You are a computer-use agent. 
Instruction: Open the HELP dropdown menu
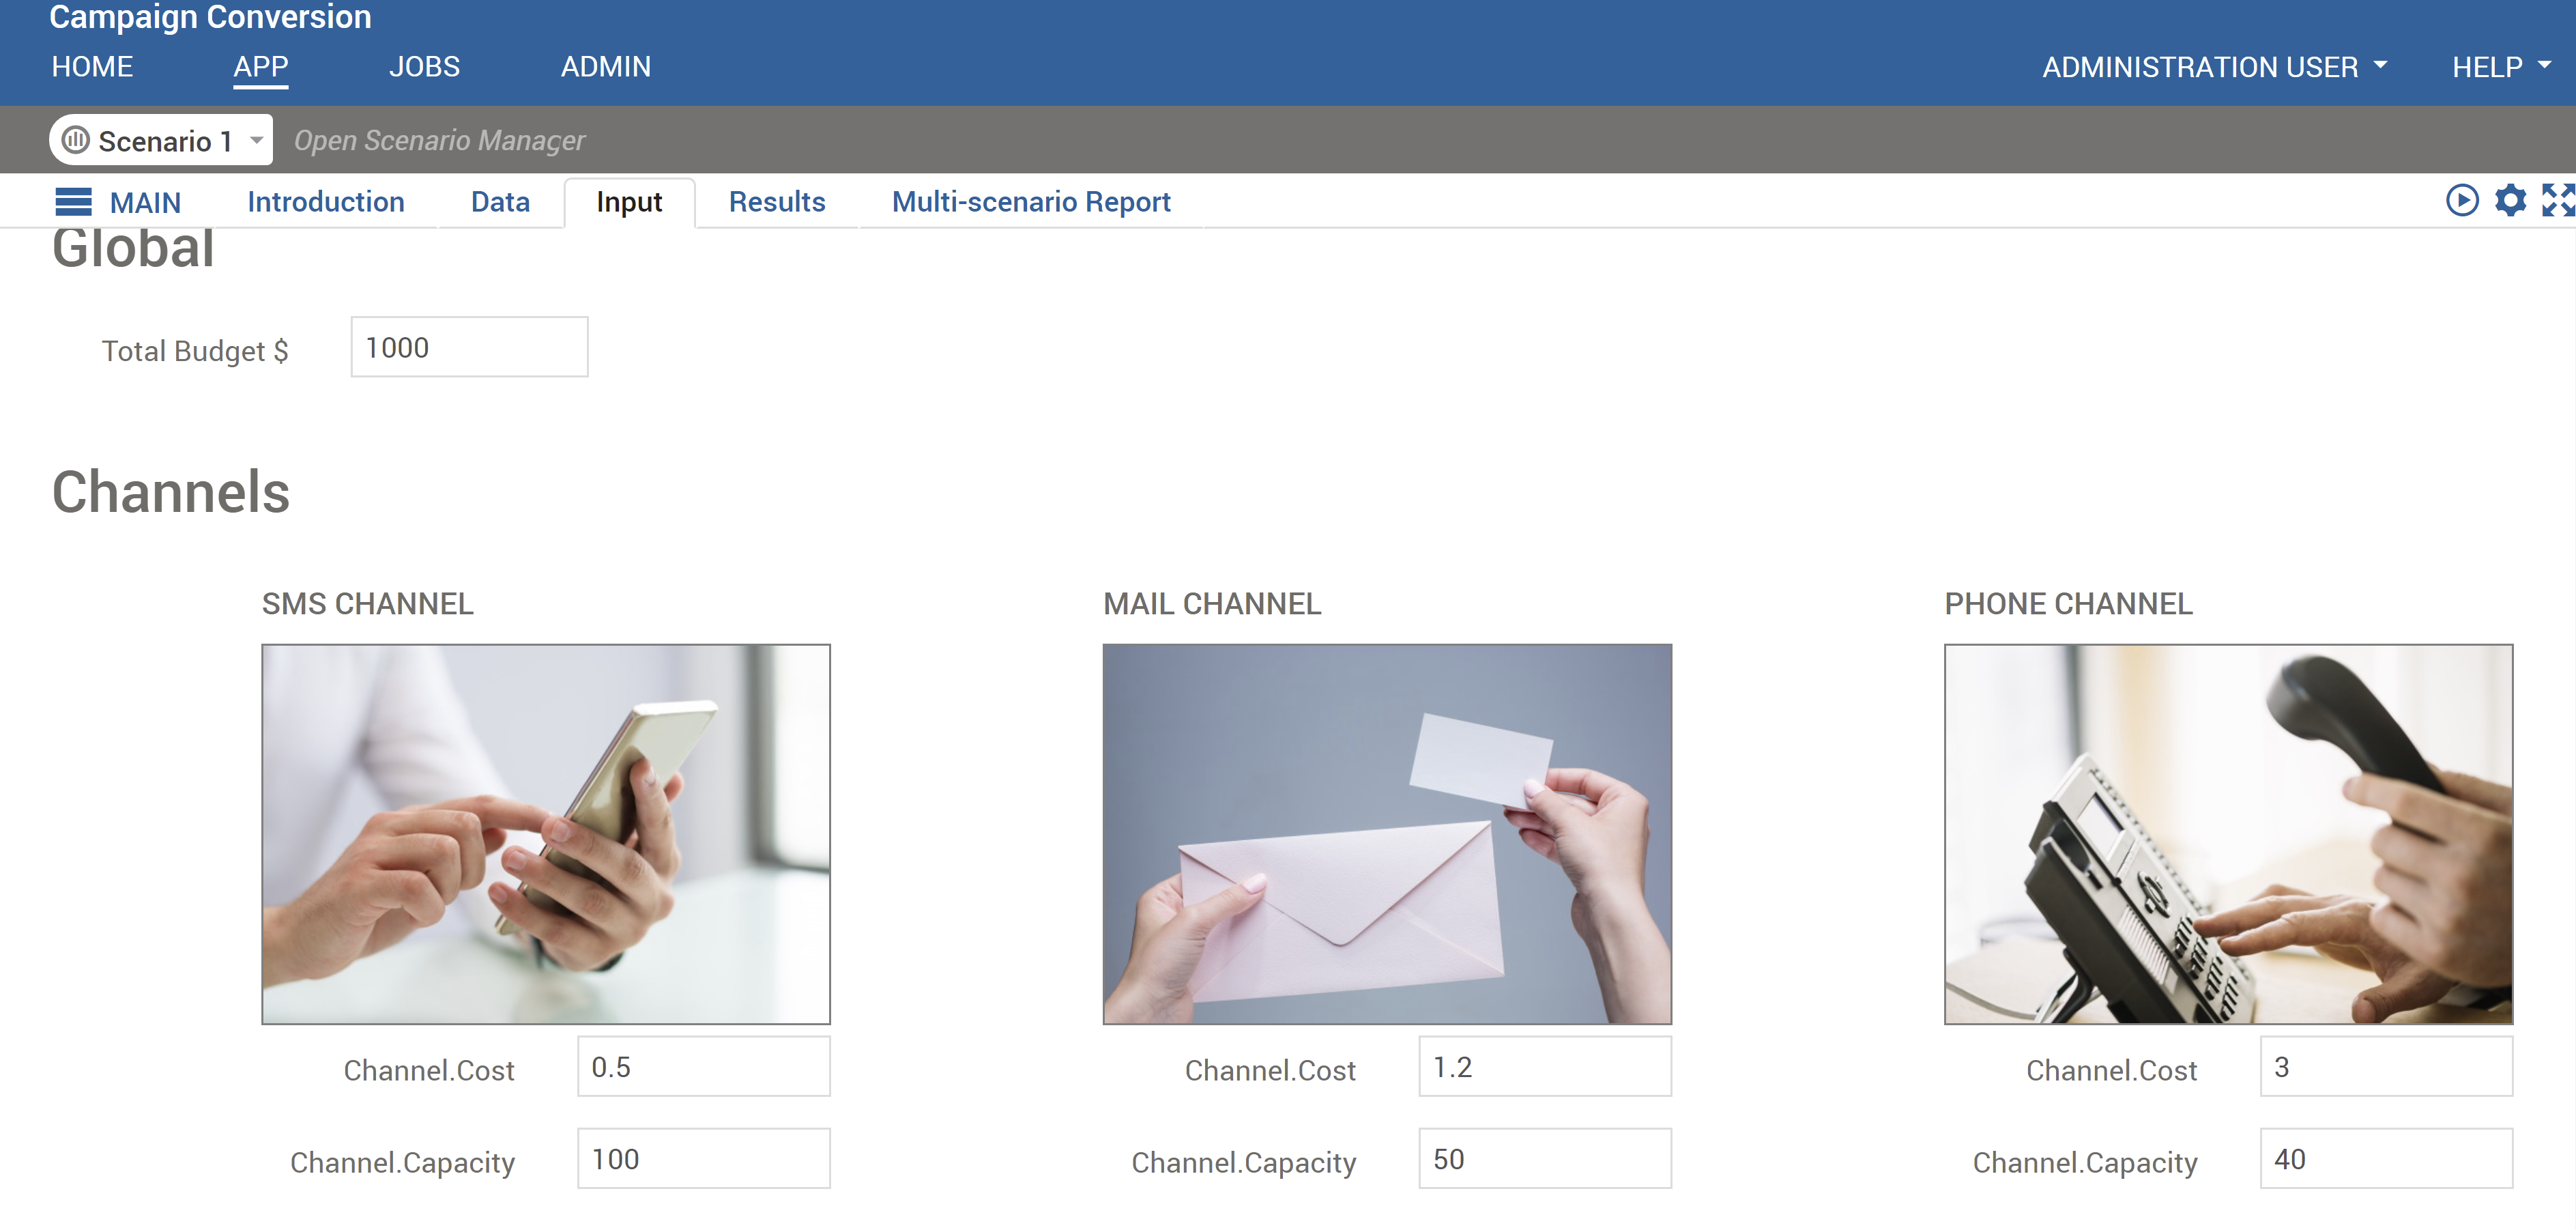coord(2501,67)
